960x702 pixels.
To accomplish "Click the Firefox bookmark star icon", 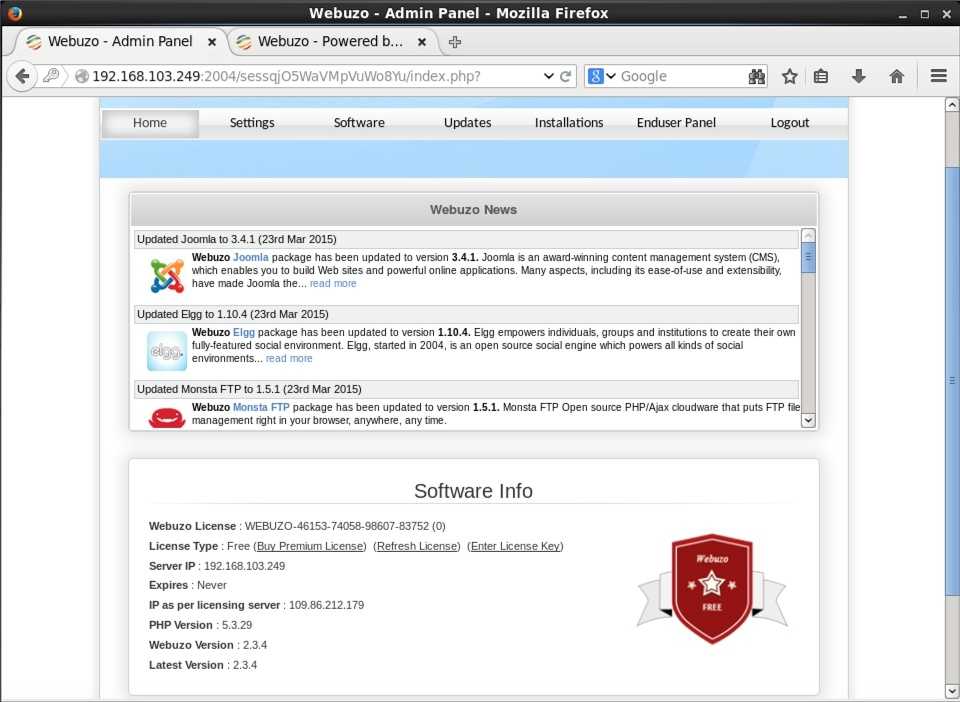I will [790, 76].
